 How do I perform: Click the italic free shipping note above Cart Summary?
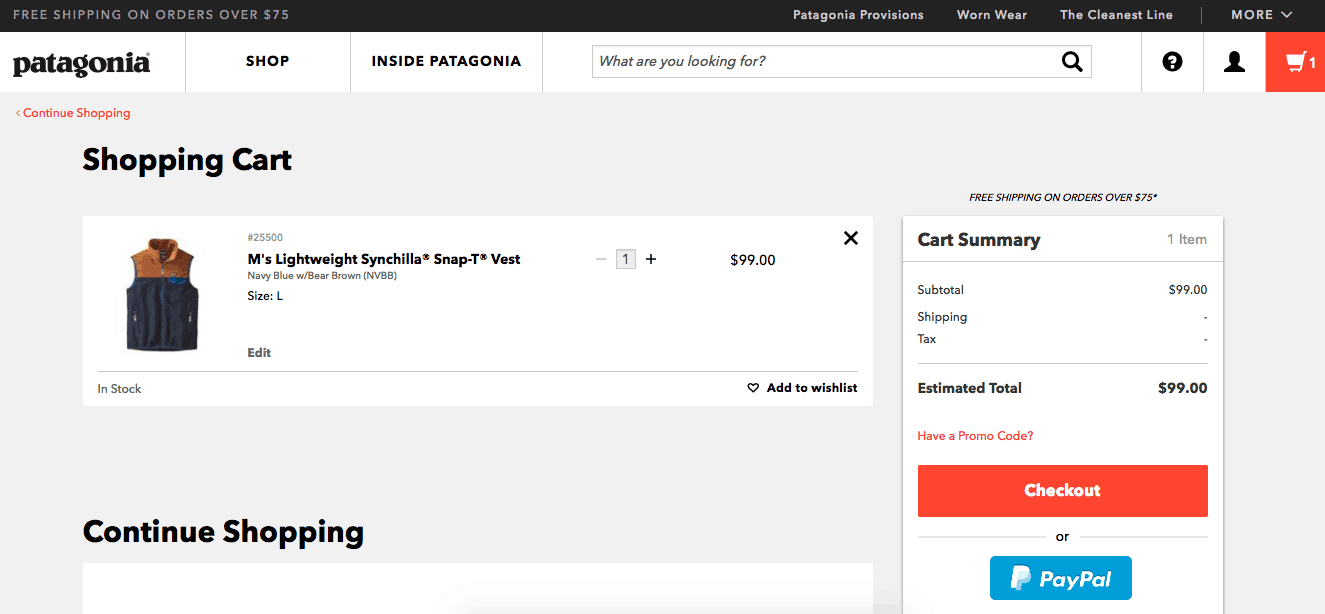1063,198
